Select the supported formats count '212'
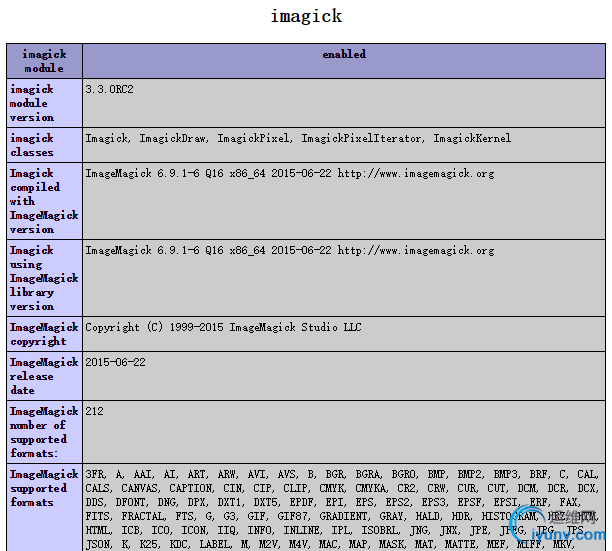Screen dimensions: 612x551 pos(94,411)
